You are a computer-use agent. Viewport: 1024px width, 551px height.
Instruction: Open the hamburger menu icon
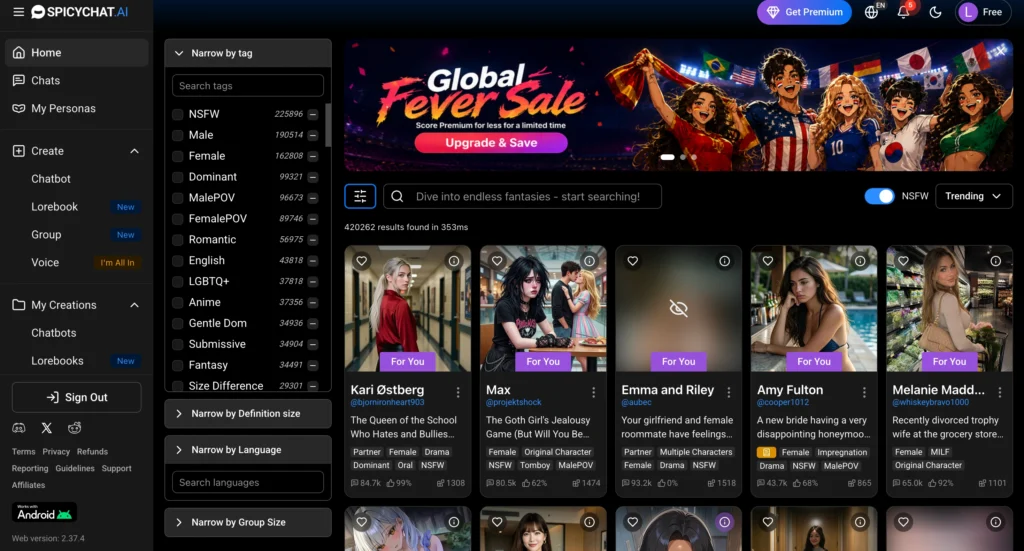click(x=18, y=12)
